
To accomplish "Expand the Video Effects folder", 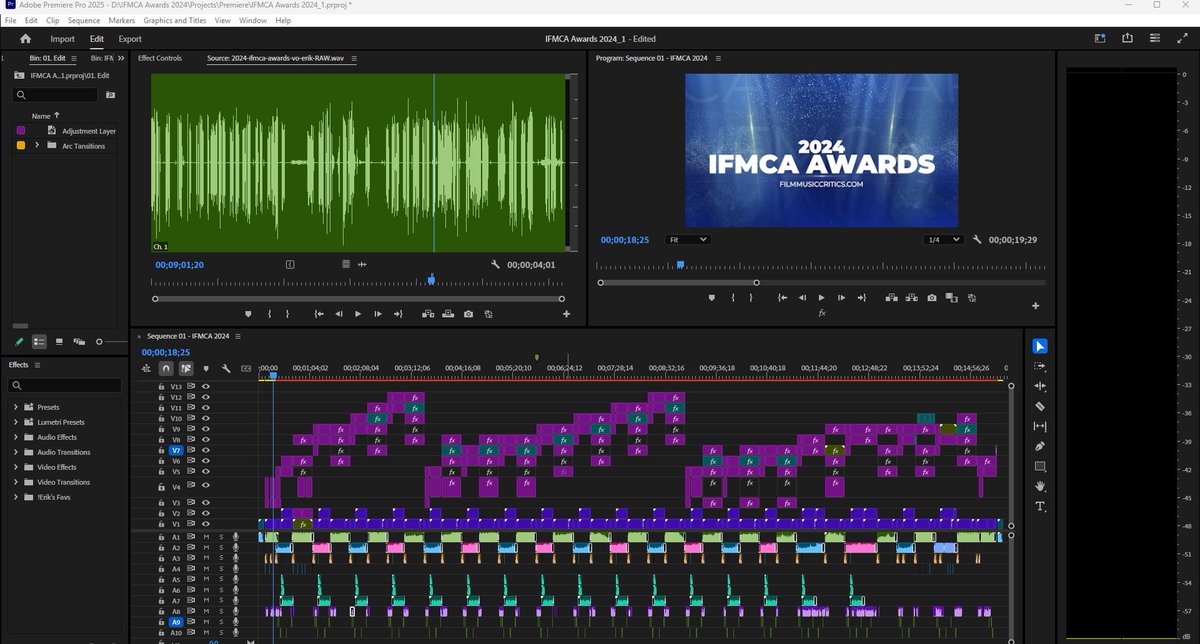I will (16, 467).
